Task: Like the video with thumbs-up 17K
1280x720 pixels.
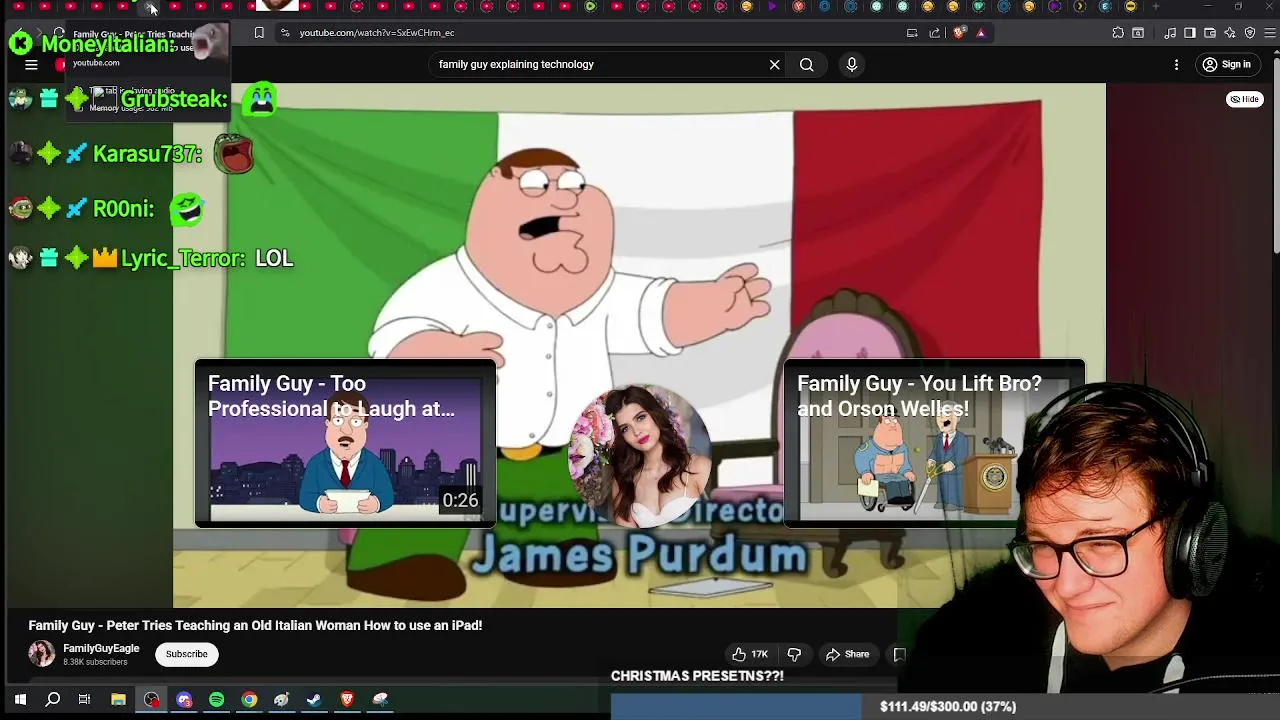Action: click(749, 654)
